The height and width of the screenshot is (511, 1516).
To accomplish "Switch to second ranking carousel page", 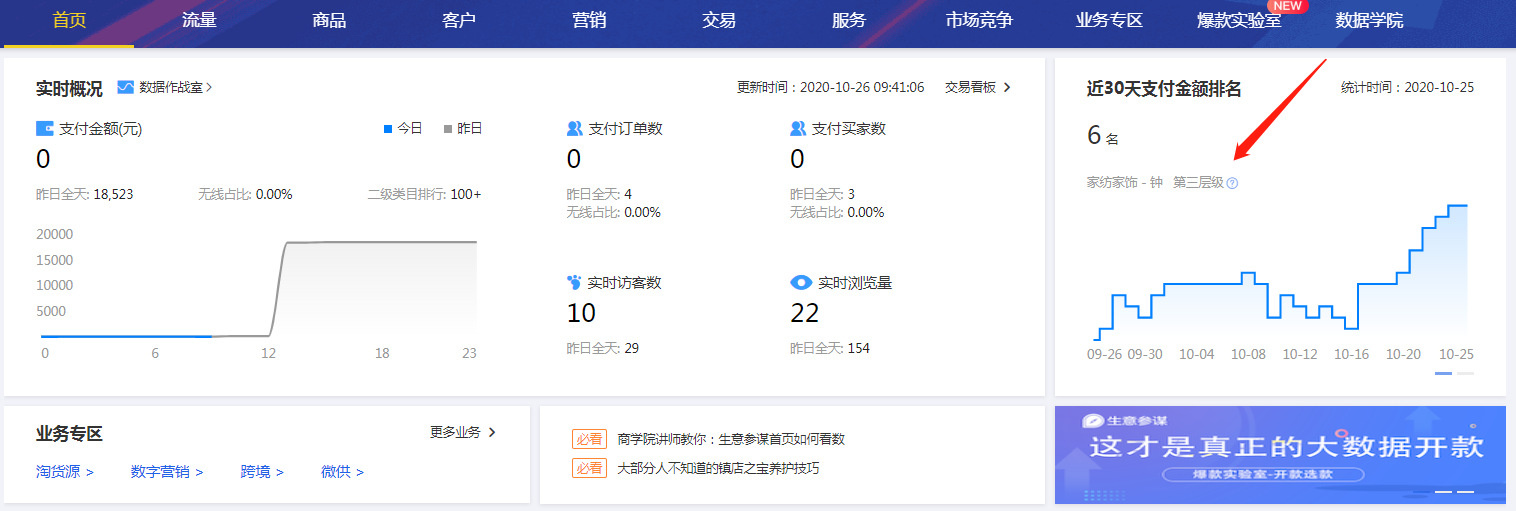I will 1465,373.
